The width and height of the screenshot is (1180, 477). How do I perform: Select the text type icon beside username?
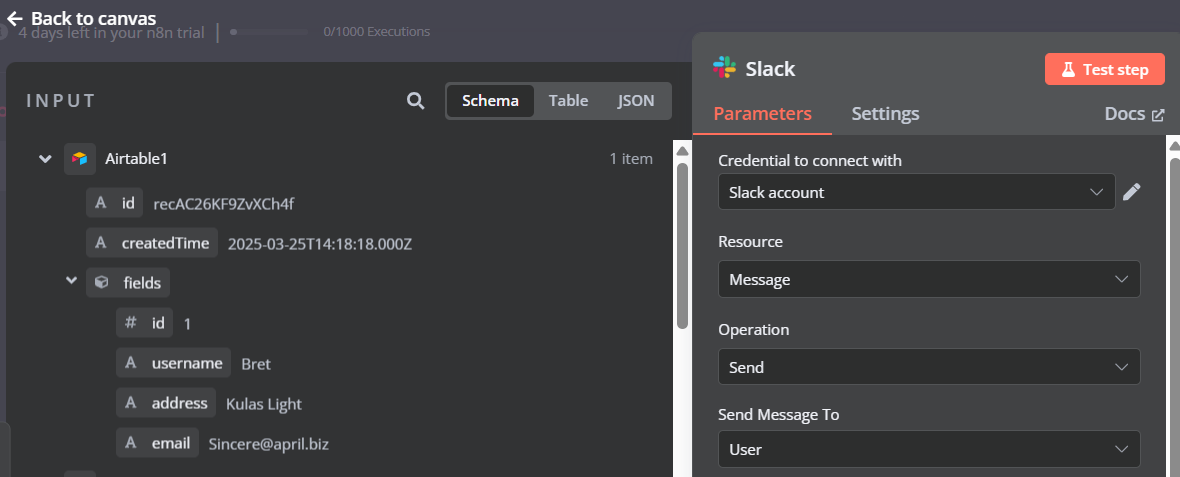131,363
